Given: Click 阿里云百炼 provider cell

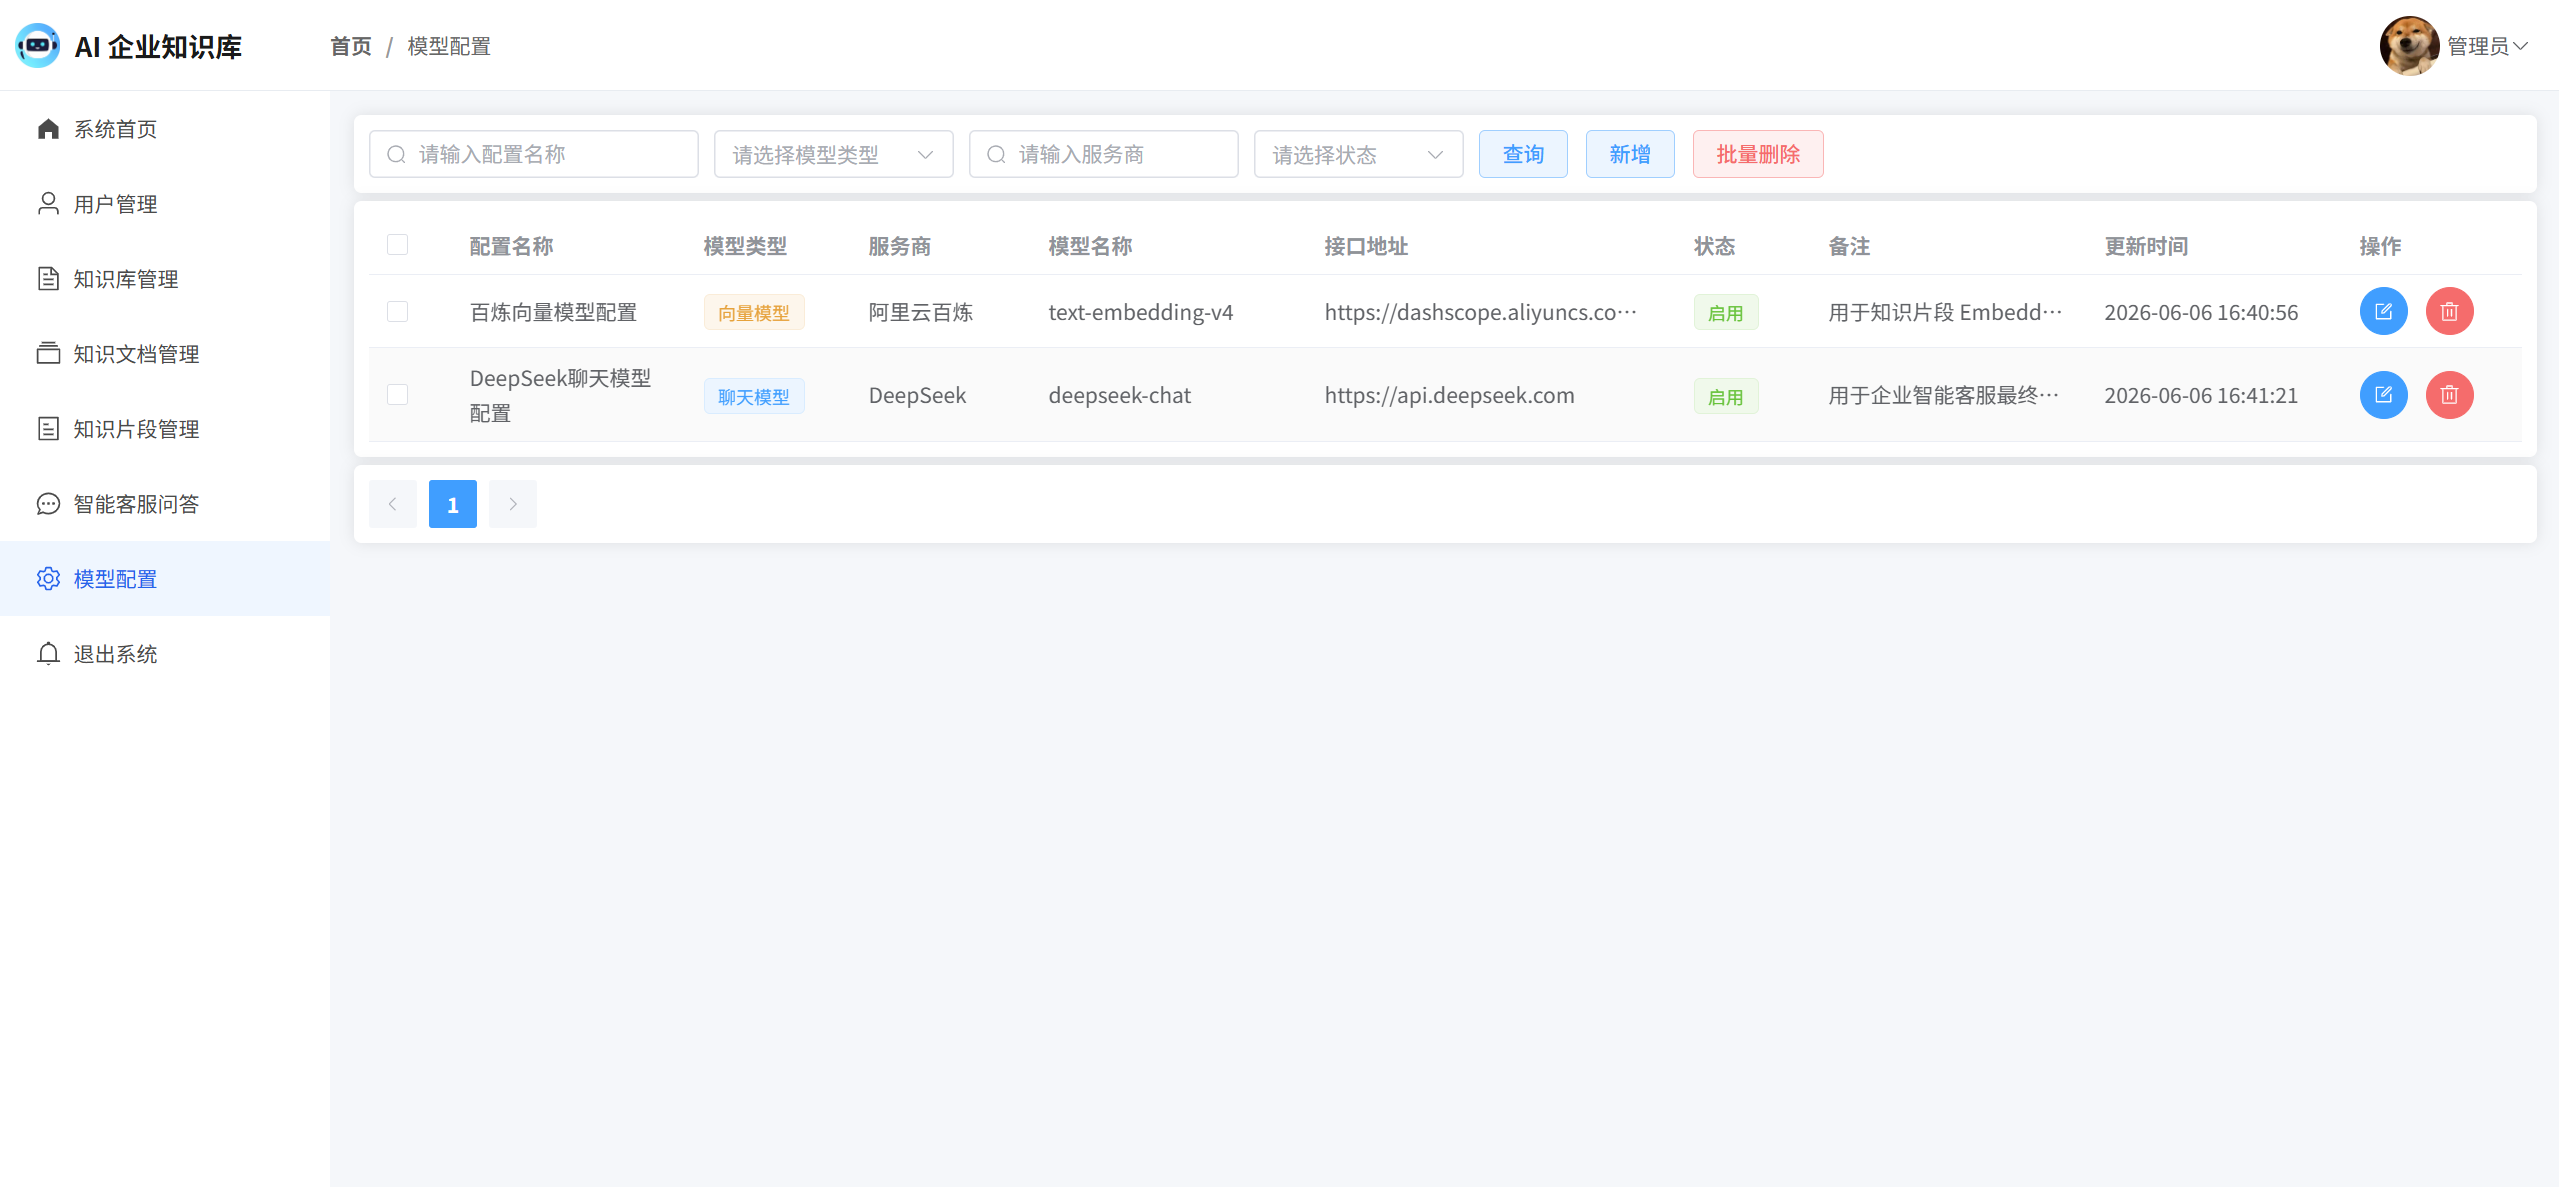Looking at the screenshot, I should [921, 312].
